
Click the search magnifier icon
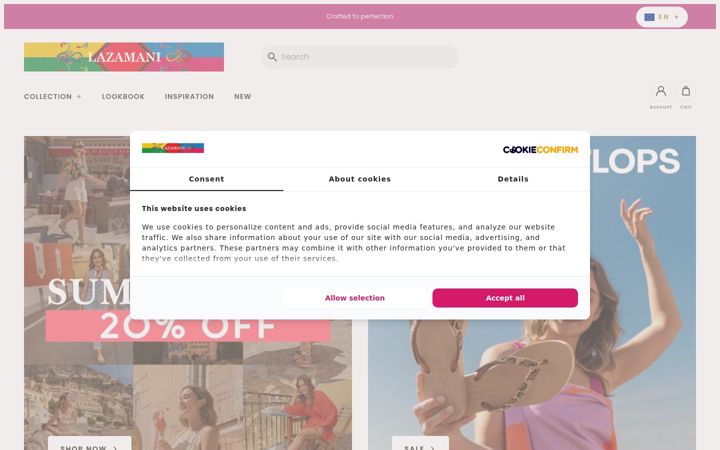272,57
